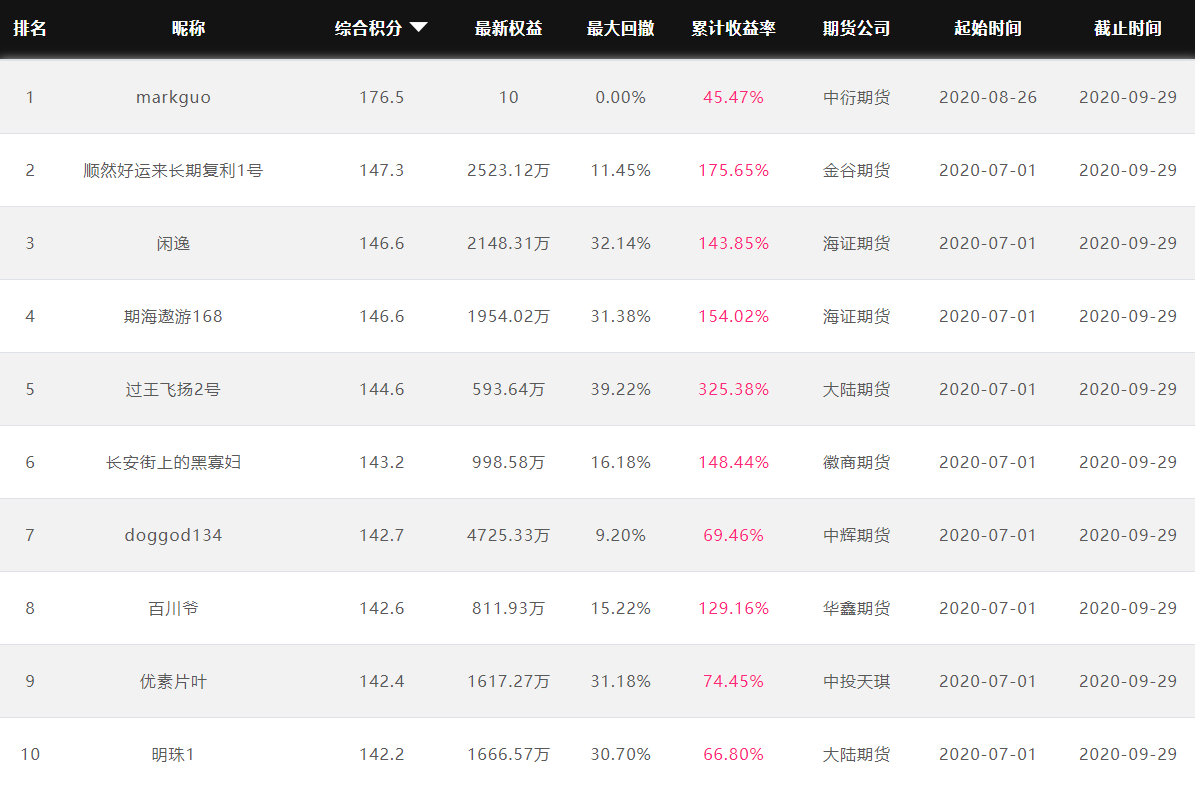The height and width of the screenshot is (785, 1195).
Task: Click equity value 811.93万
Action: (x=508, y=608)
